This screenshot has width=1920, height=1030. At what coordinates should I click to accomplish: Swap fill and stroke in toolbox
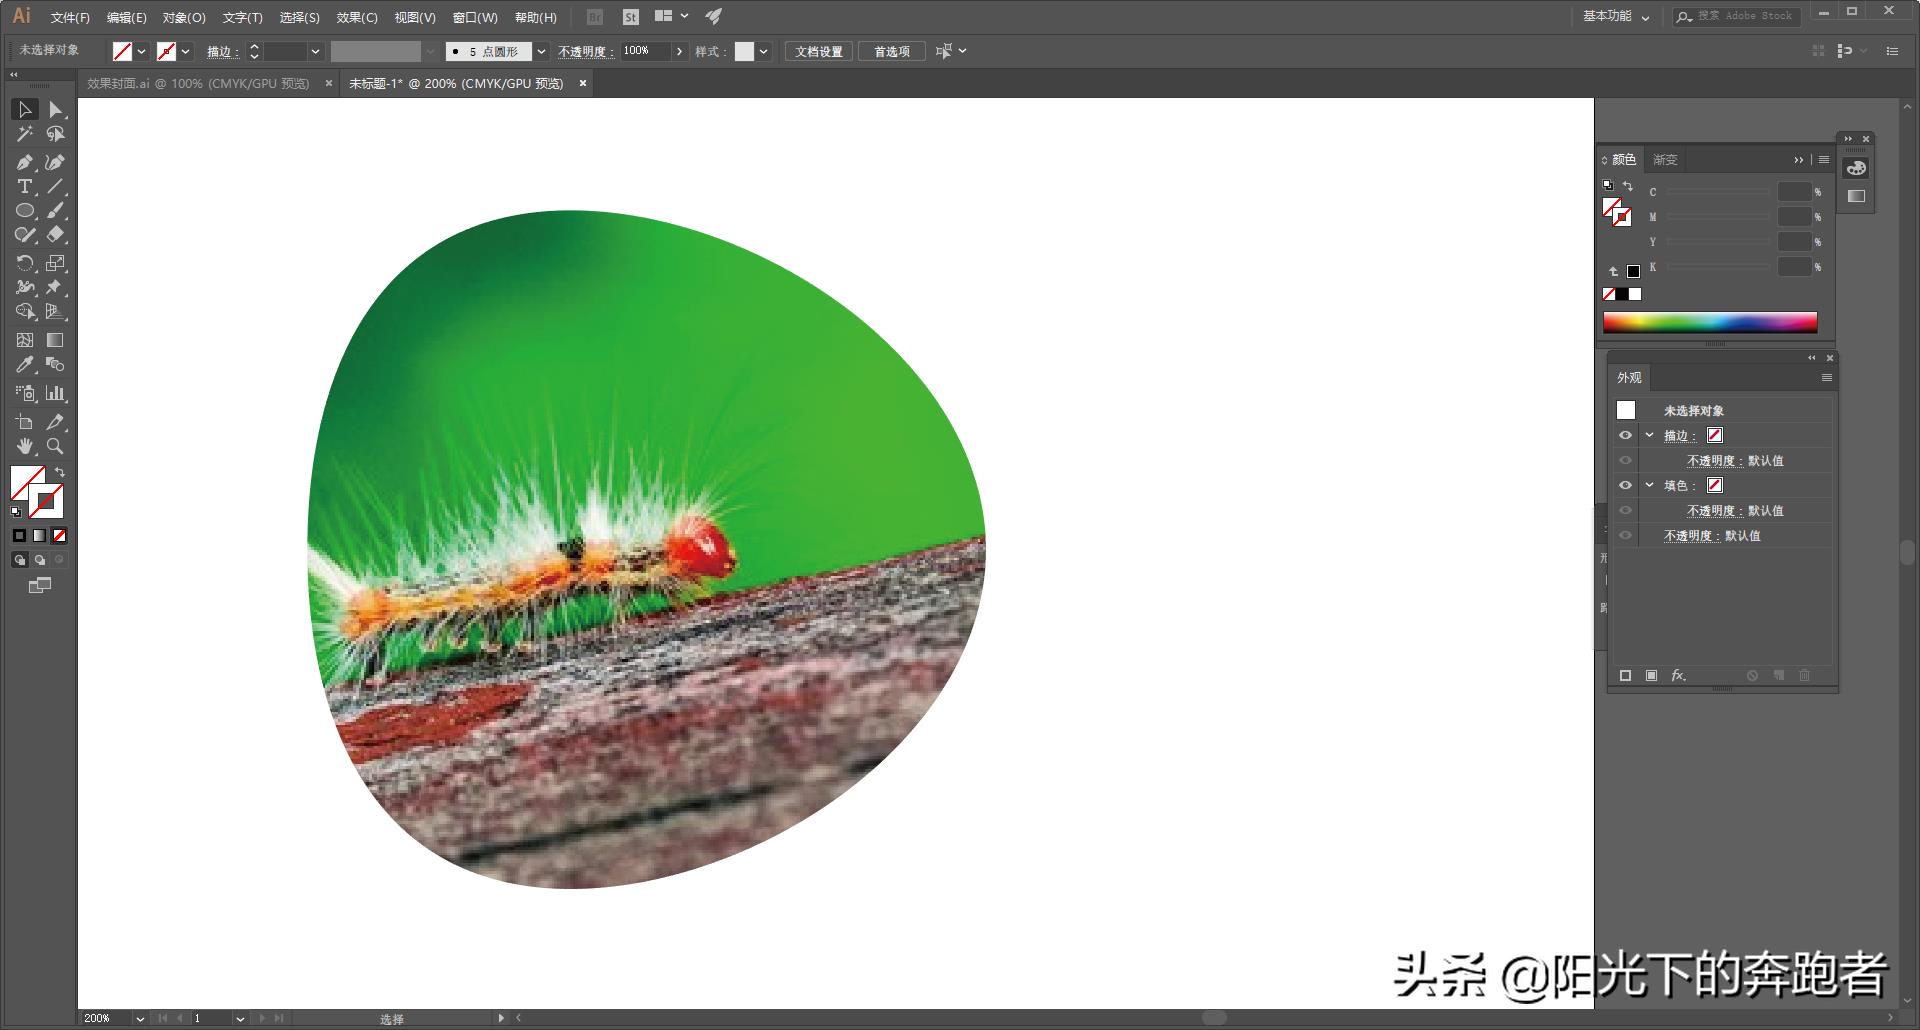[x=60, y=473]
